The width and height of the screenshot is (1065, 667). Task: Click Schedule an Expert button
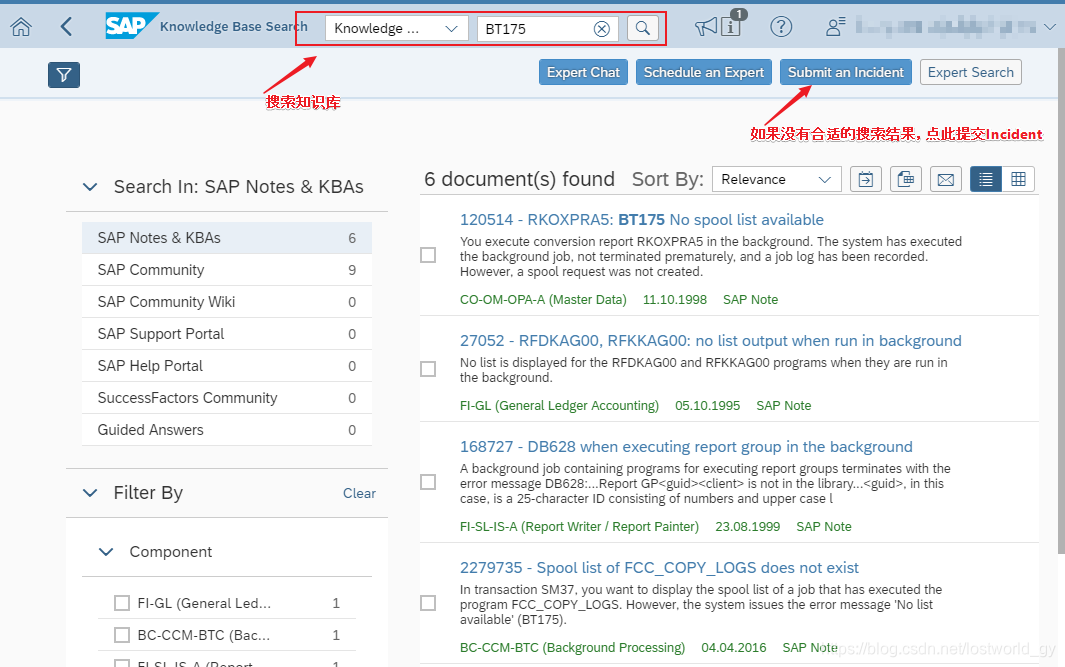pyautogui.click(x=704, y=72)
